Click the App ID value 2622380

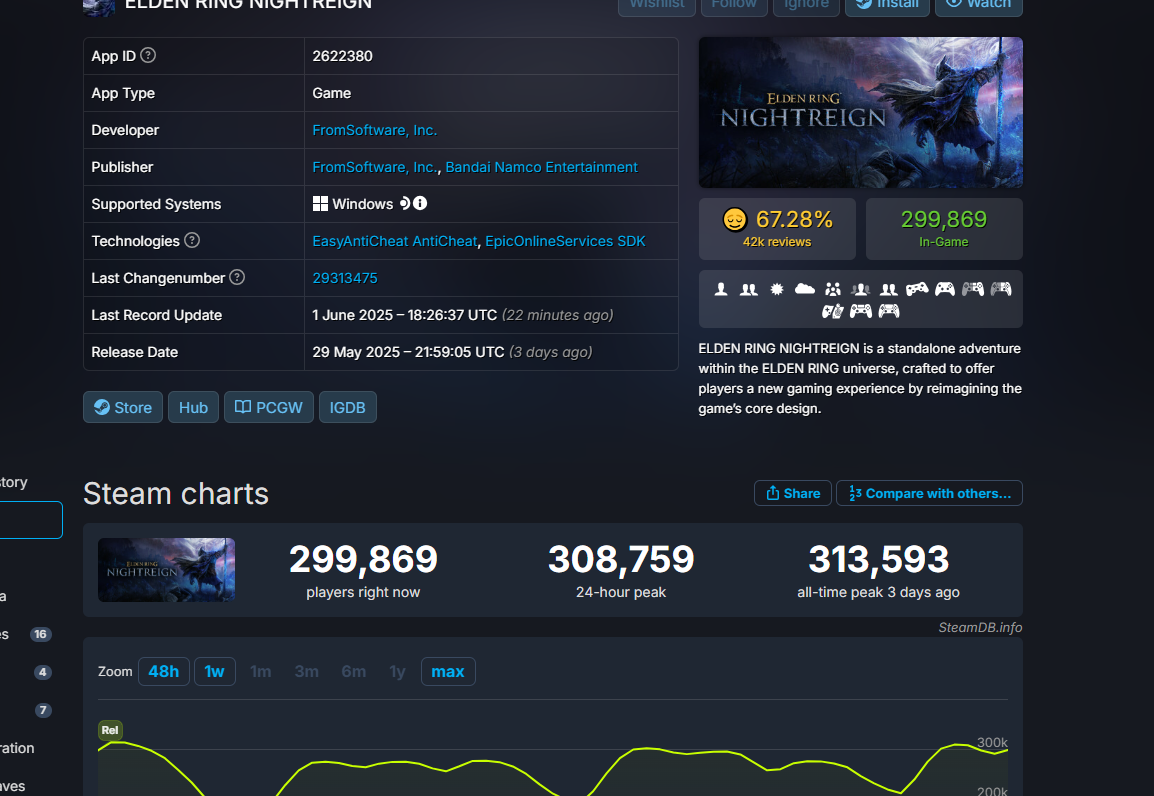342,56
